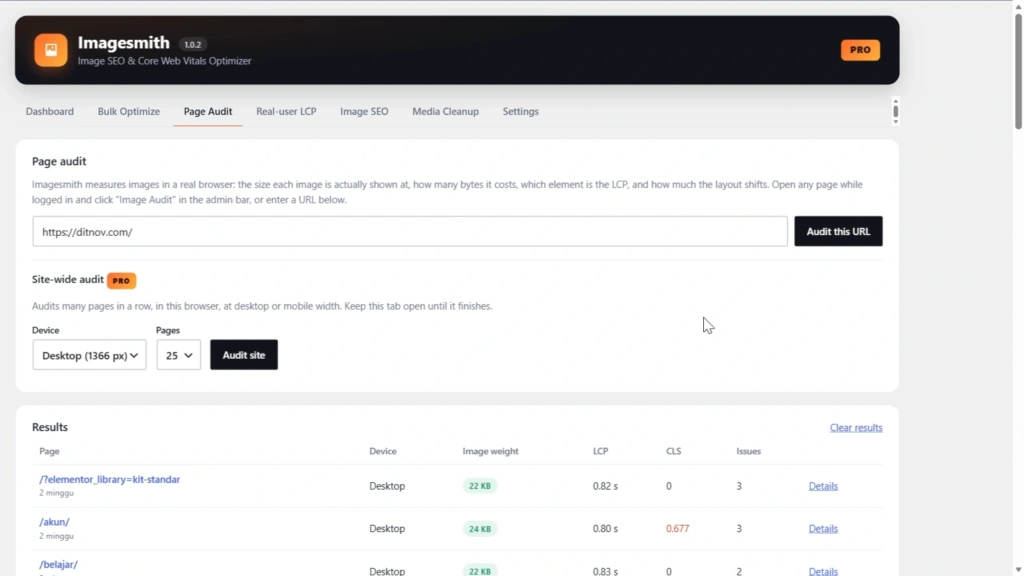Open Details for the kit-standar row
Viewport: 1024px width, 576px height.
[823, 486]
